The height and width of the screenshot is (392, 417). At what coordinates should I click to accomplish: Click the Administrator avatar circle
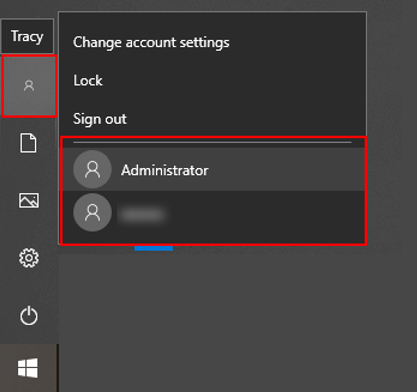92,169
